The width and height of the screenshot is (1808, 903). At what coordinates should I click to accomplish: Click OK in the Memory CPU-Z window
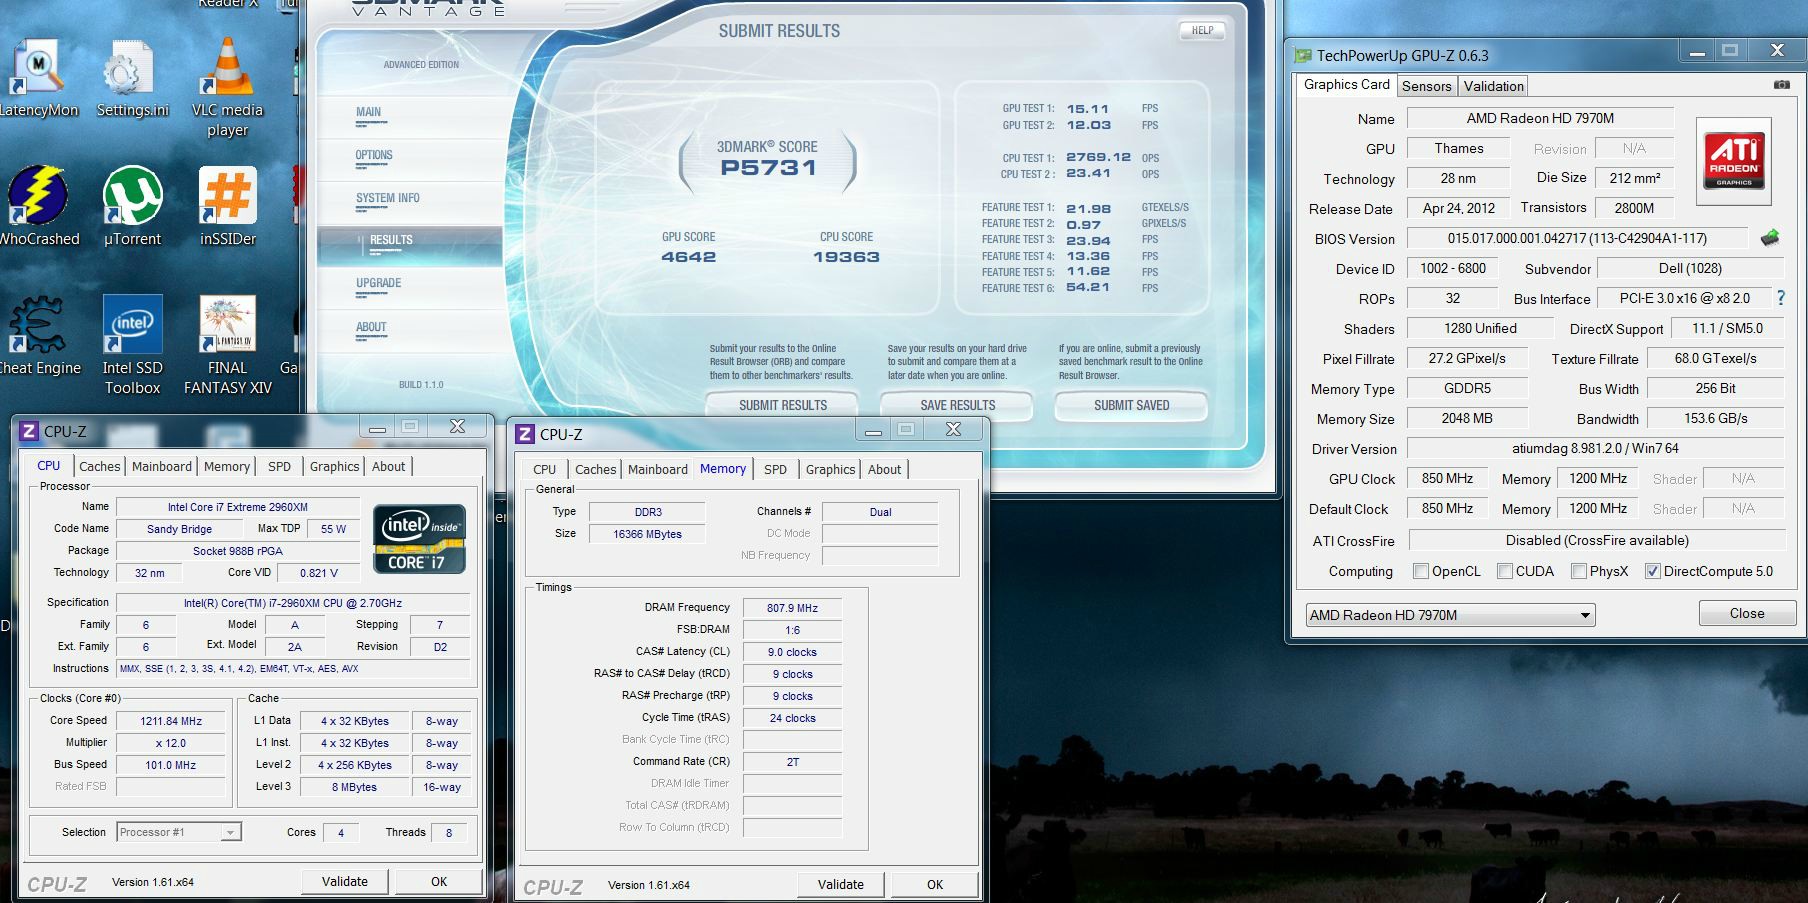pos(935,884)
